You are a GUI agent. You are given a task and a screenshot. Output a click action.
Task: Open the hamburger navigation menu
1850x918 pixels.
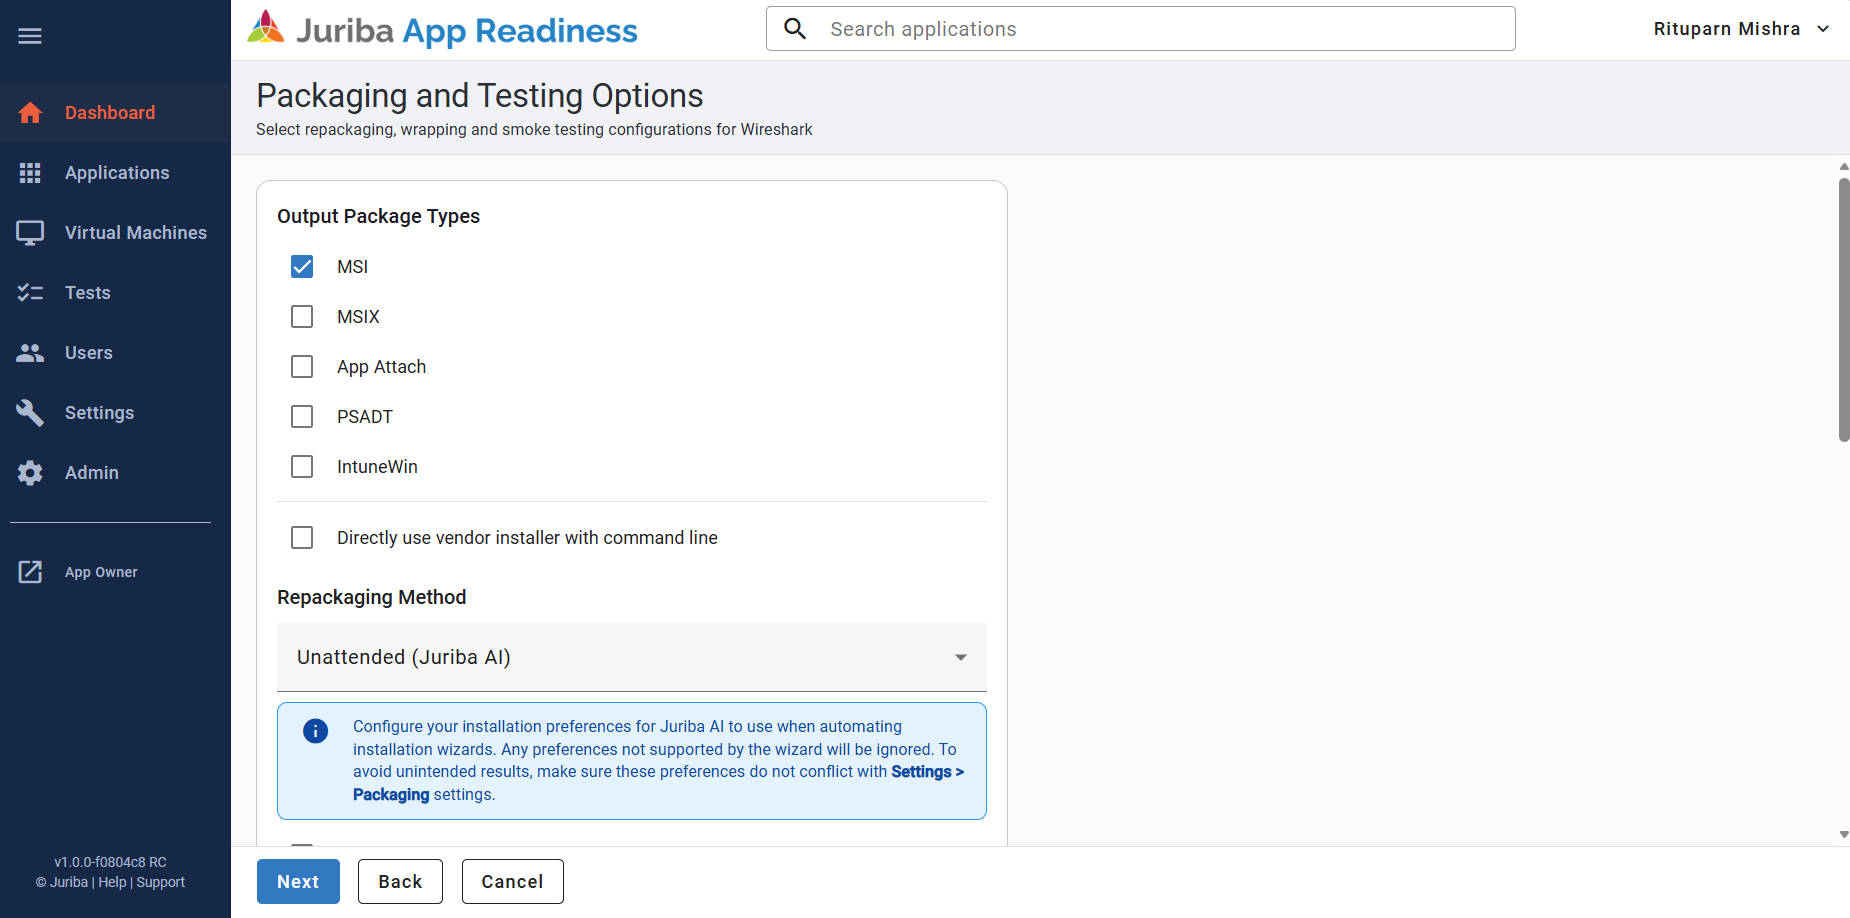coord(30,36)
